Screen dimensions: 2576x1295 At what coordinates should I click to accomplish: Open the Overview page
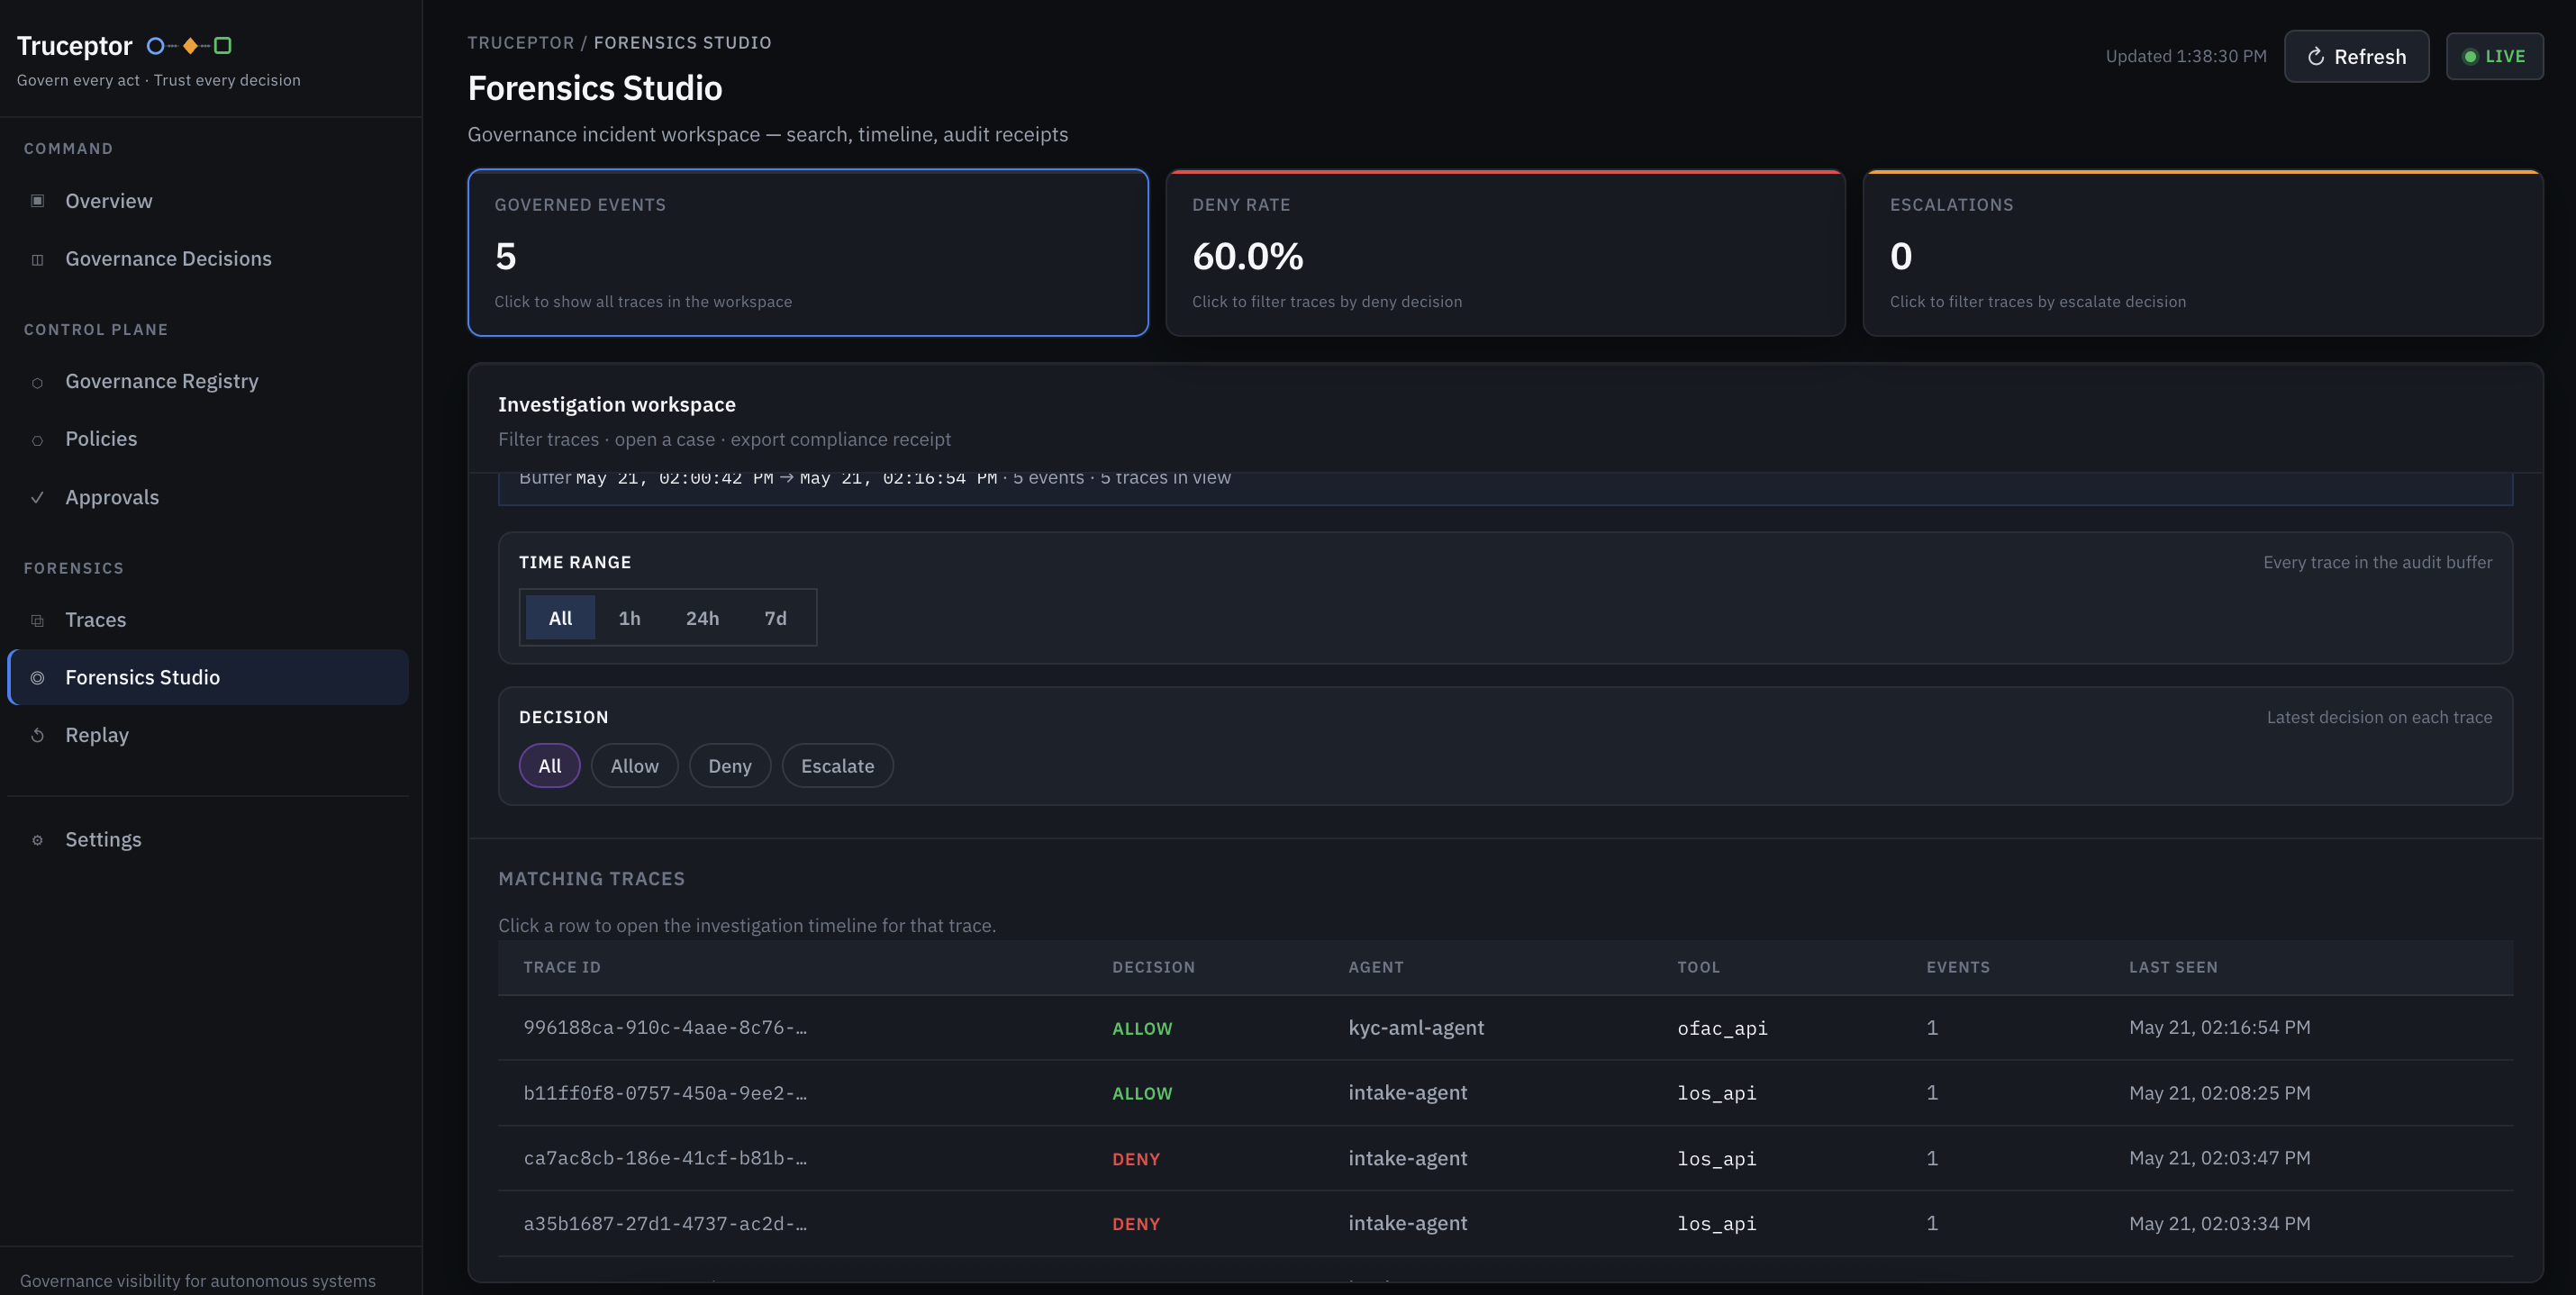pyautogui.click(x=208, y=201)
